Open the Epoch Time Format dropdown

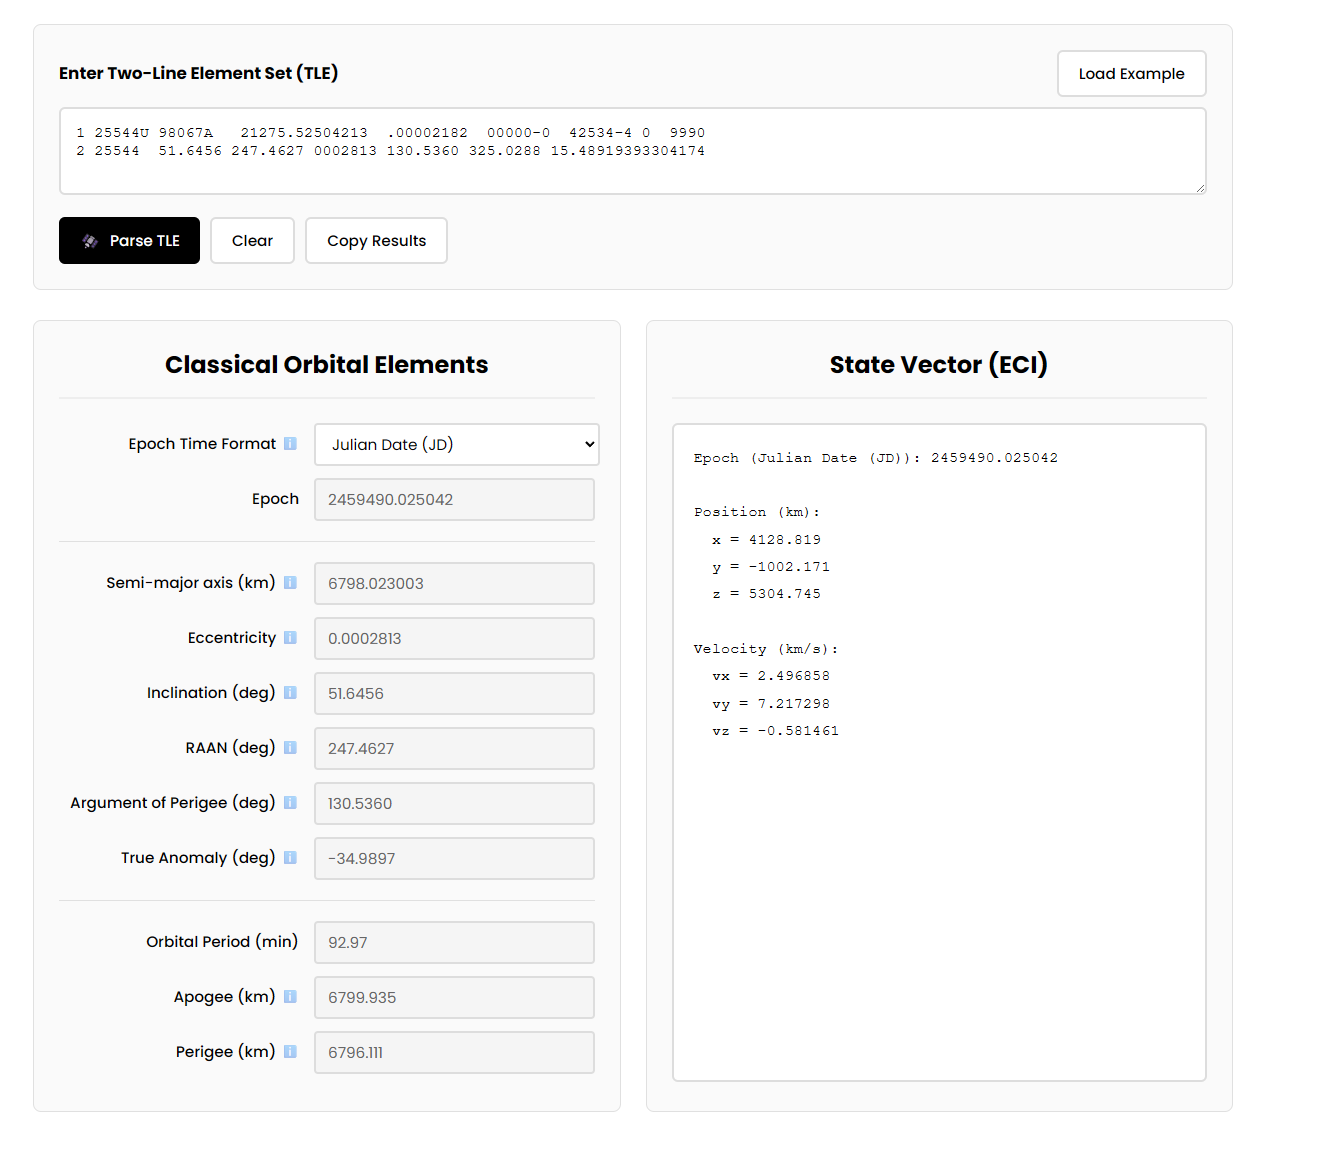[457, 444]
